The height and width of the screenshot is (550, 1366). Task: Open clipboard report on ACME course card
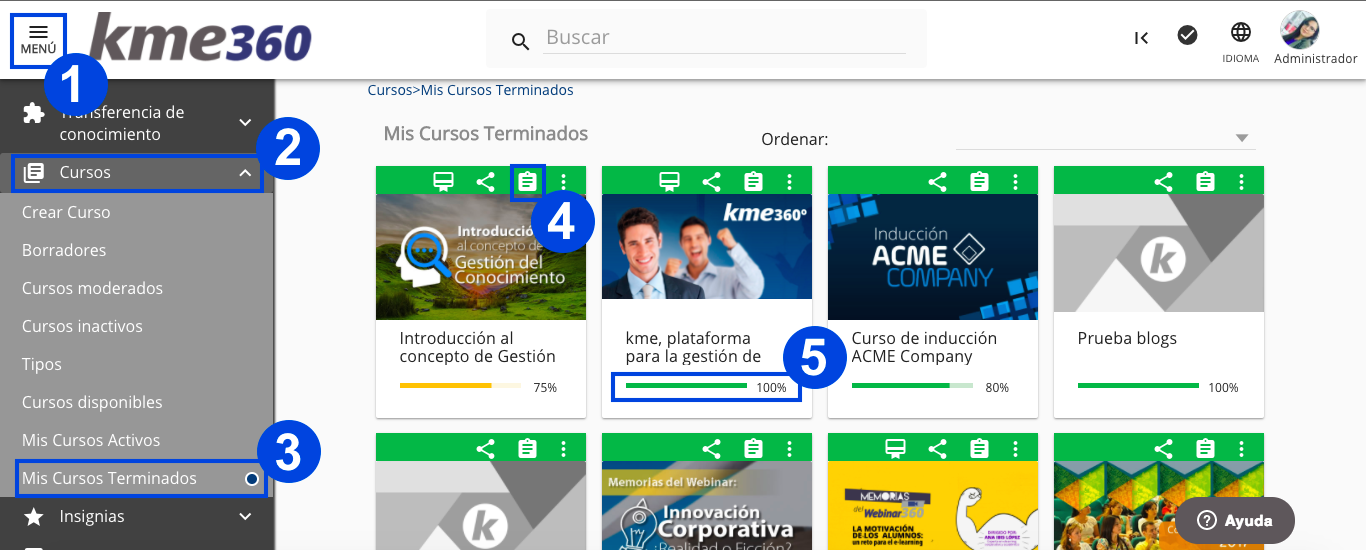[x=979, y=181]
